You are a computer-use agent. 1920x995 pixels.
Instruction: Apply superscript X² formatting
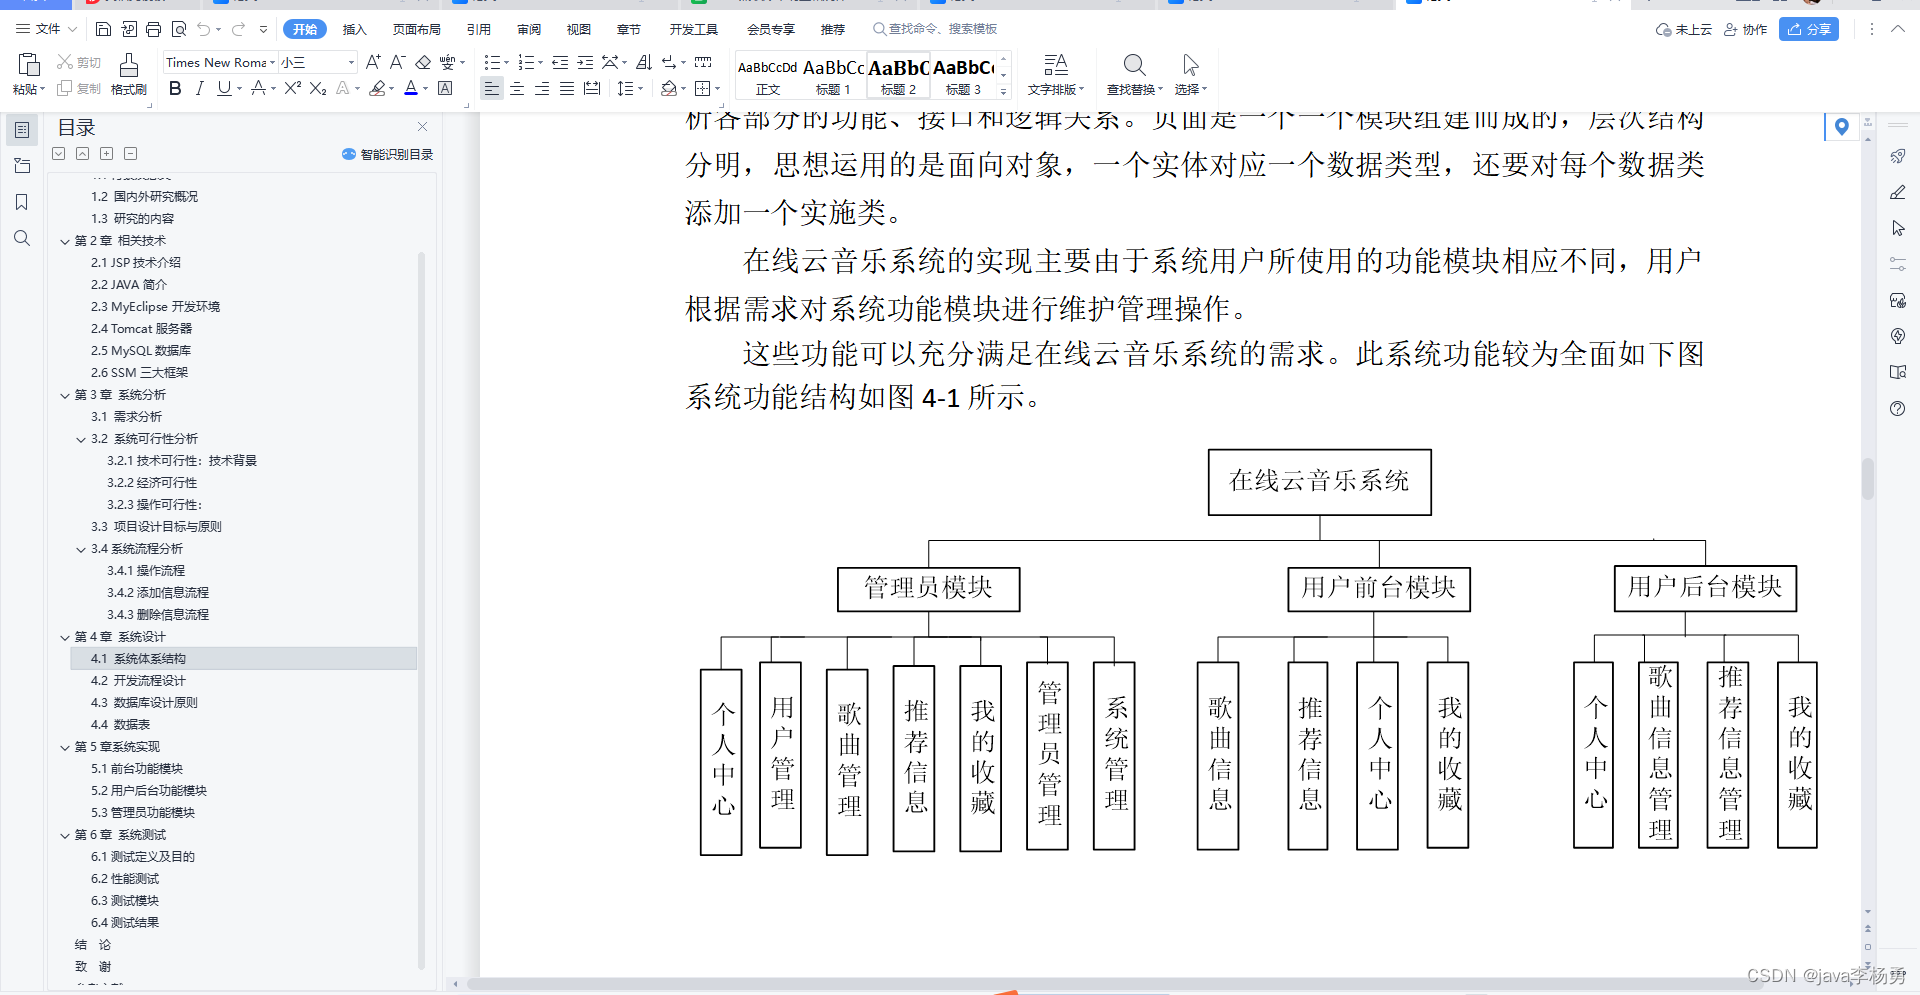click(x=292, y=88)
